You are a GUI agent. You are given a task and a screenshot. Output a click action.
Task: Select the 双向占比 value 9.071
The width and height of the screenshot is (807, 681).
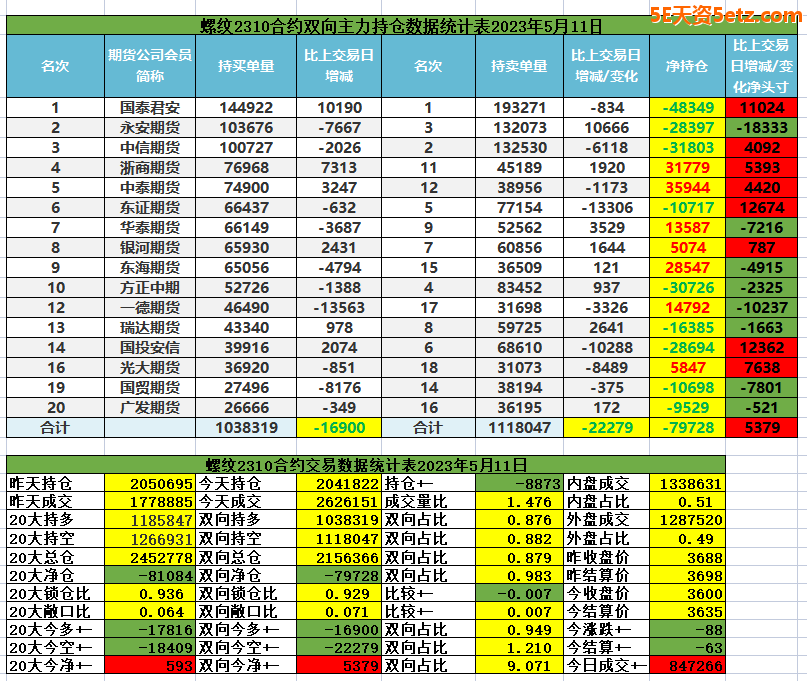point(519,666)
